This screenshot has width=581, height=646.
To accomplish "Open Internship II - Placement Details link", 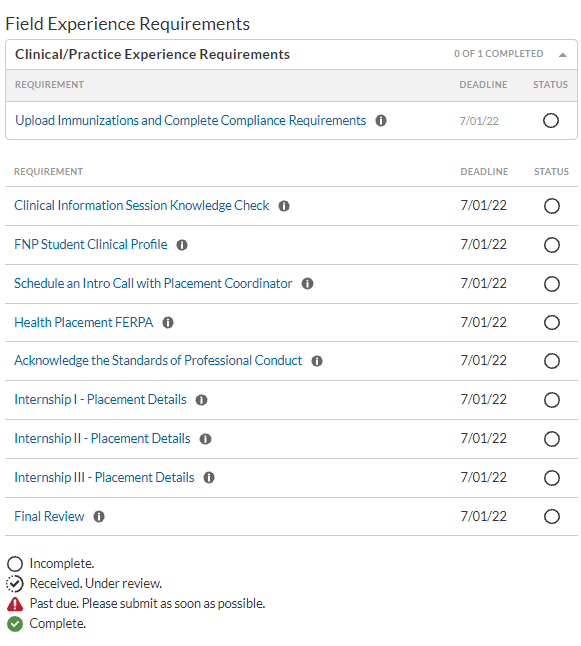I will (x=102, y=438).
